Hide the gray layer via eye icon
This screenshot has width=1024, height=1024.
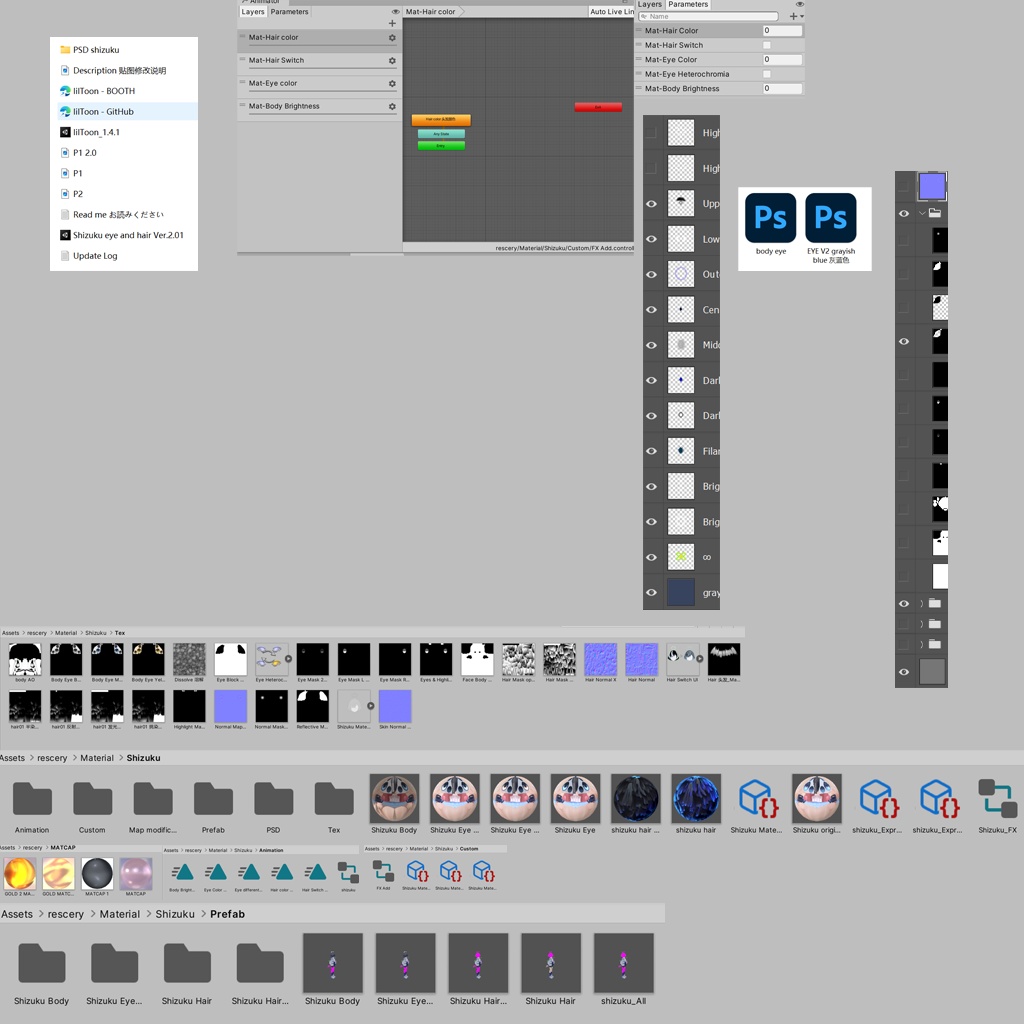pos(651,592)
